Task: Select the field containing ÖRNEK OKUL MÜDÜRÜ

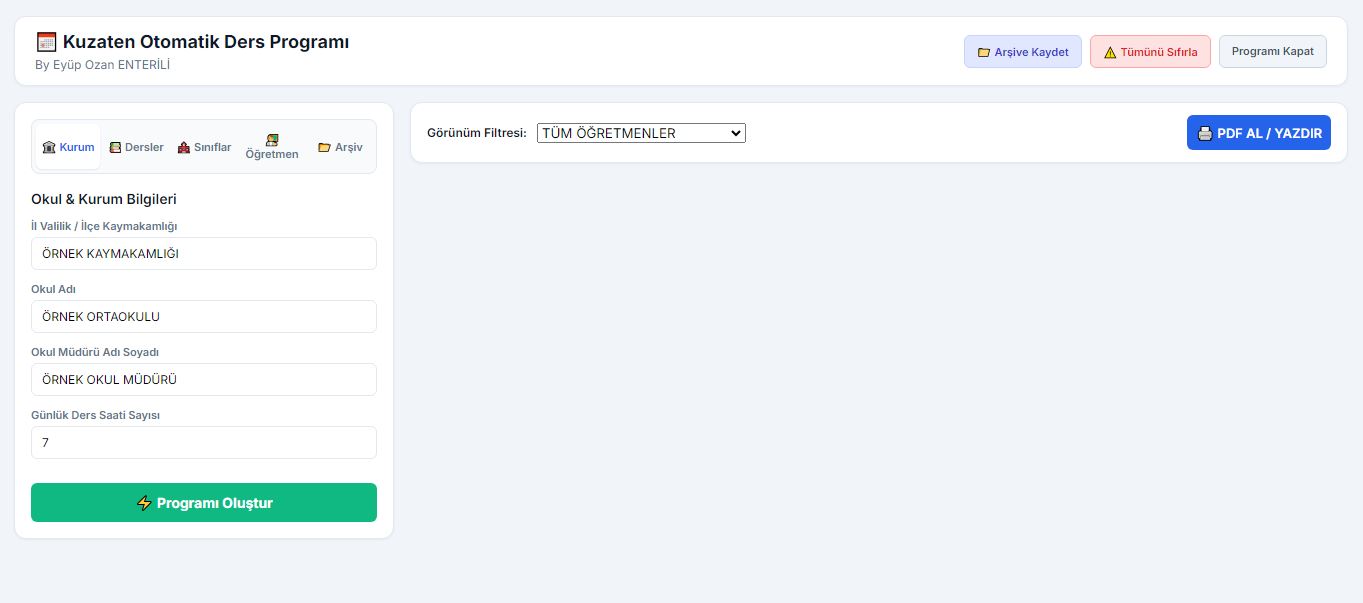Action: click(x=204, y=379)
